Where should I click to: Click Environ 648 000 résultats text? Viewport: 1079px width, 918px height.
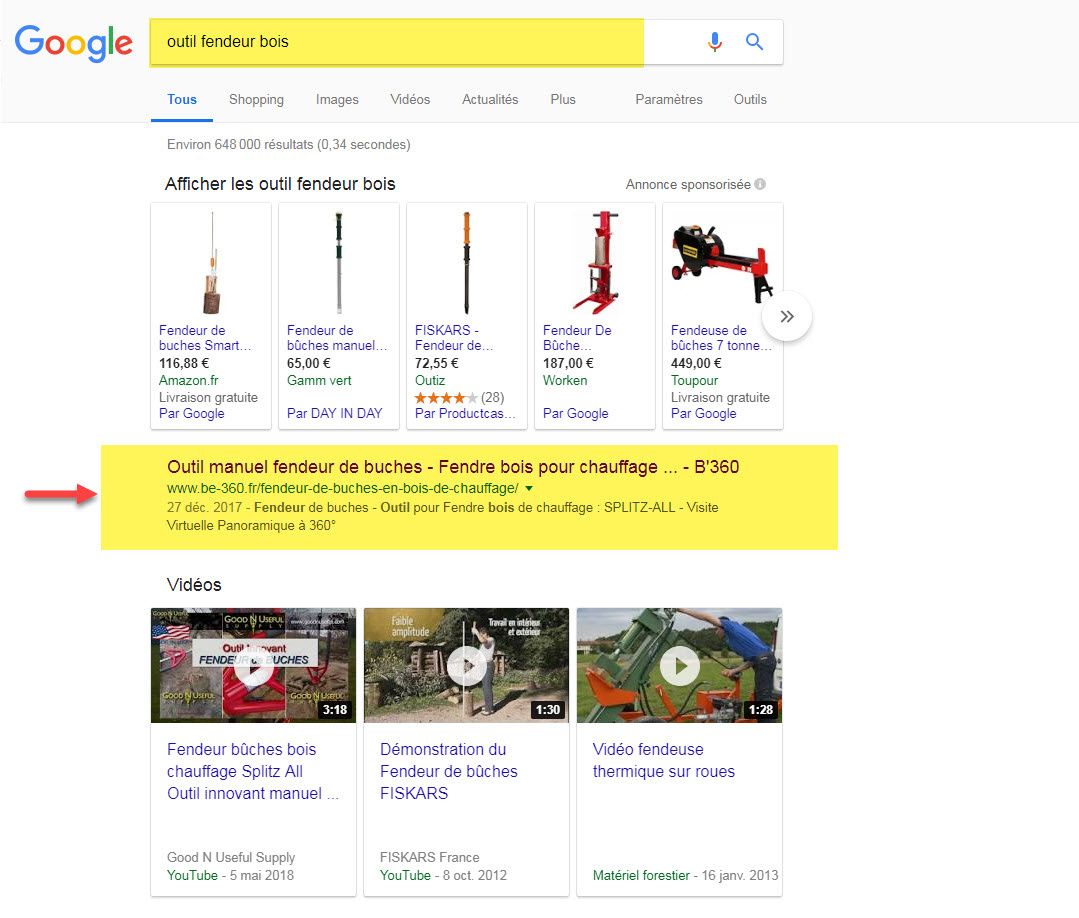(x=288, y=145)
